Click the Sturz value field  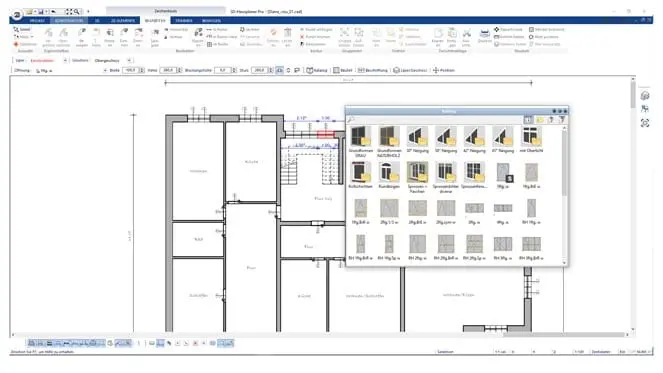(259, 70)
